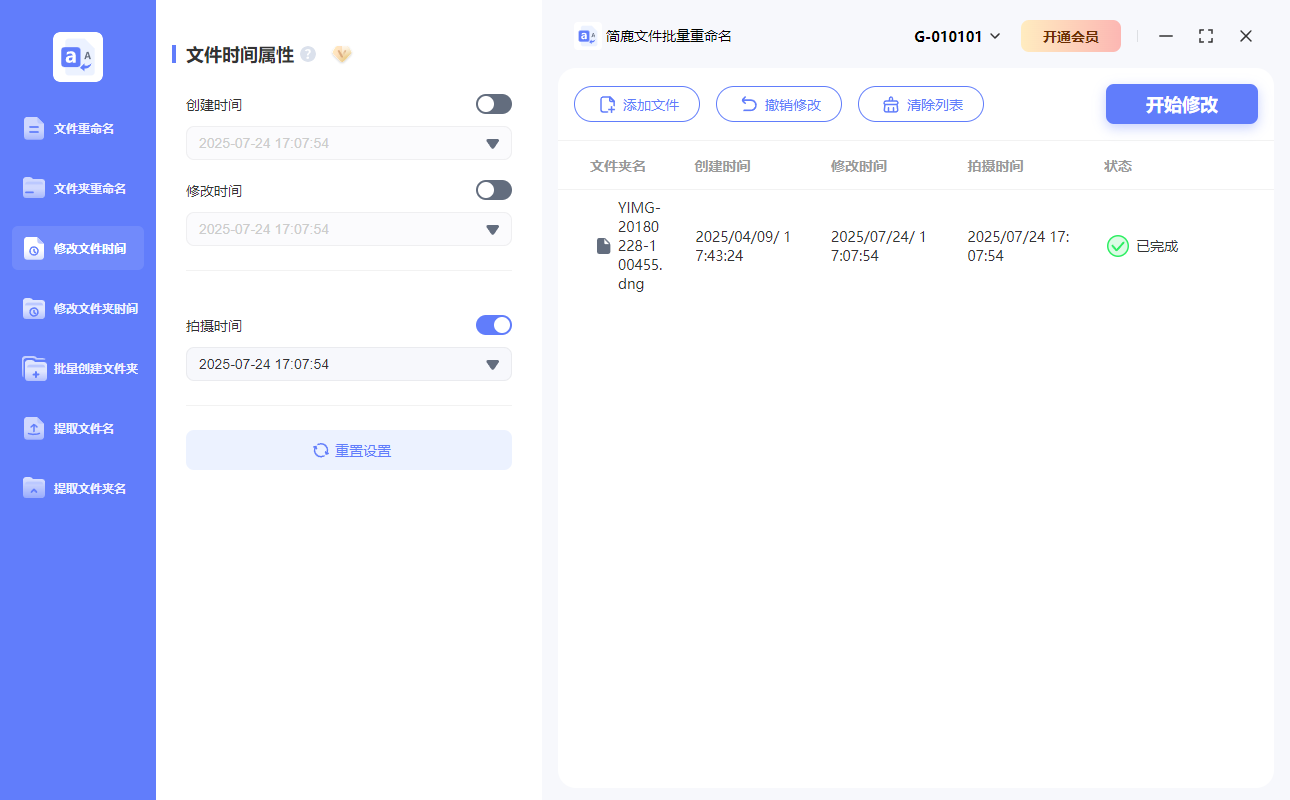Click 清除列表 to clear the file list
The image size is (1290, 800).
click(x=920, y=103)
